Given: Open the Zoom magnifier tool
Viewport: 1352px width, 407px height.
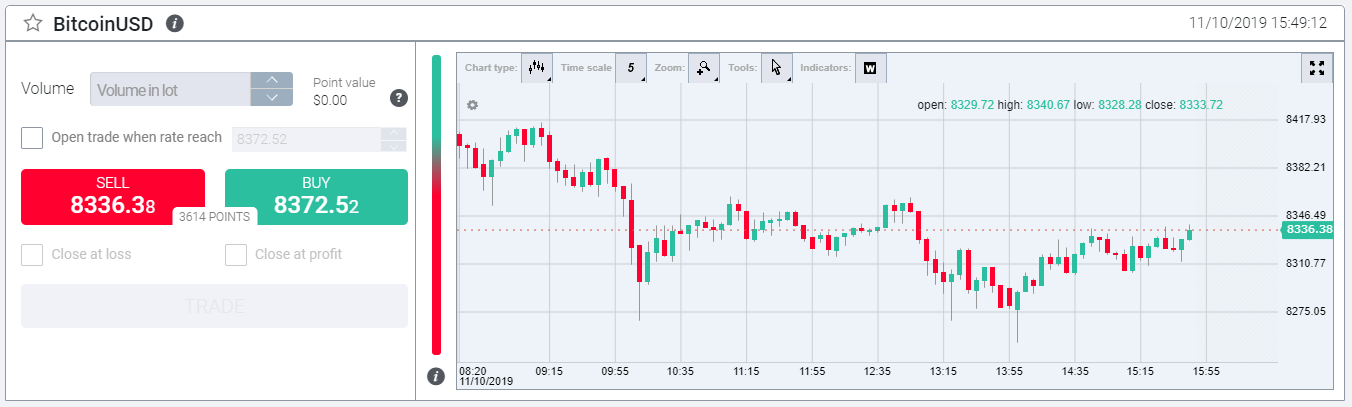Looking at the screenshot, I should pos(704,68).
